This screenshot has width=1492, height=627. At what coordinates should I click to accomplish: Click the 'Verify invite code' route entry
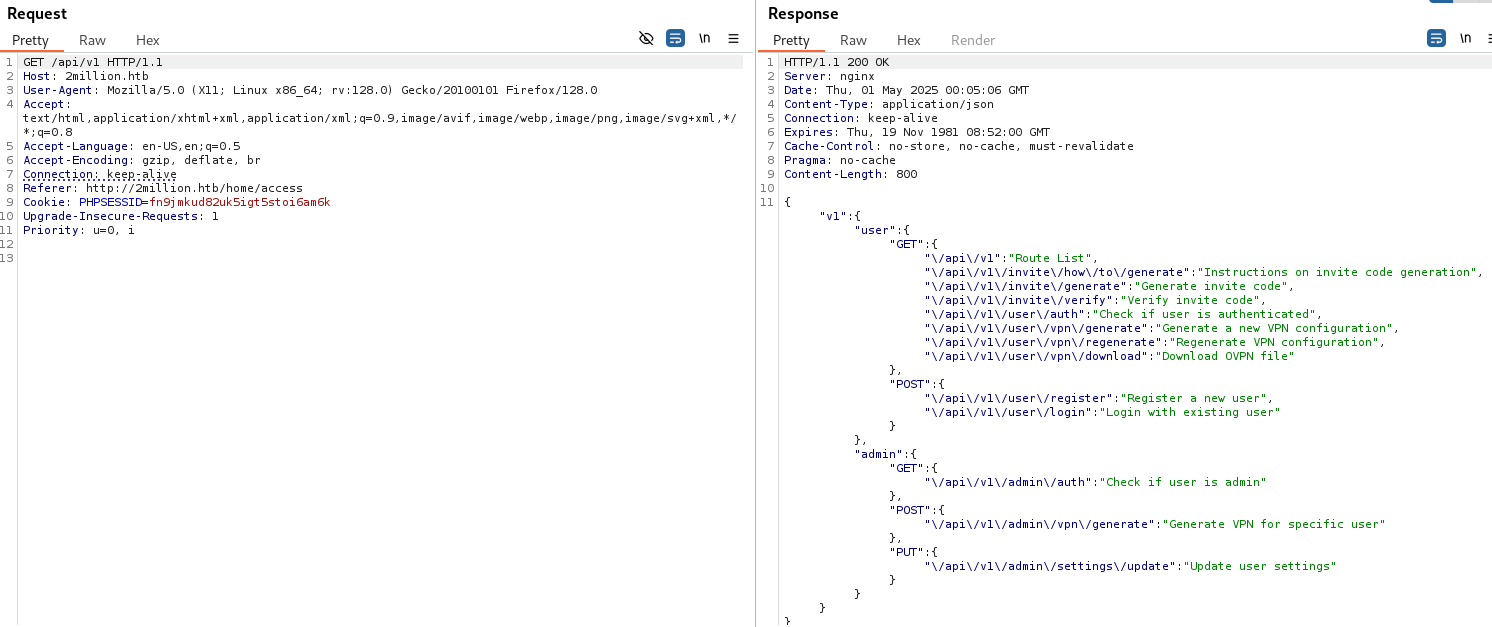[1095, 300]
